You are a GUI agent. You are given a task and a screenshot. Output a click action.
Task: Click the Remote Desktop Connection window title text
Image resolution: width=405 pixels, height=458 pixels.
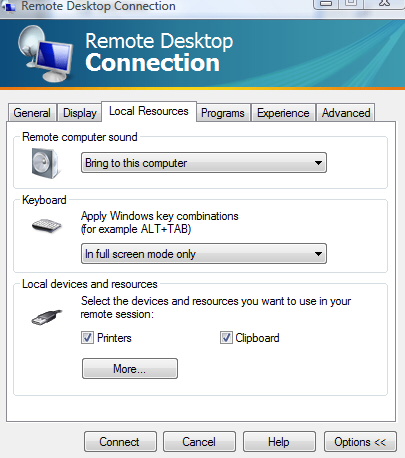[x=98, y=6]
